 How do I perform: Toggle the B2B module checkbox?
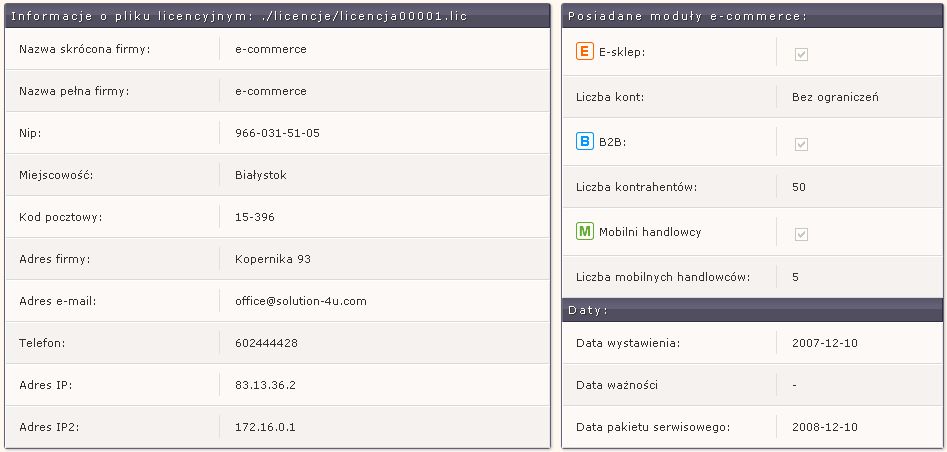click(x=801, y=144)
